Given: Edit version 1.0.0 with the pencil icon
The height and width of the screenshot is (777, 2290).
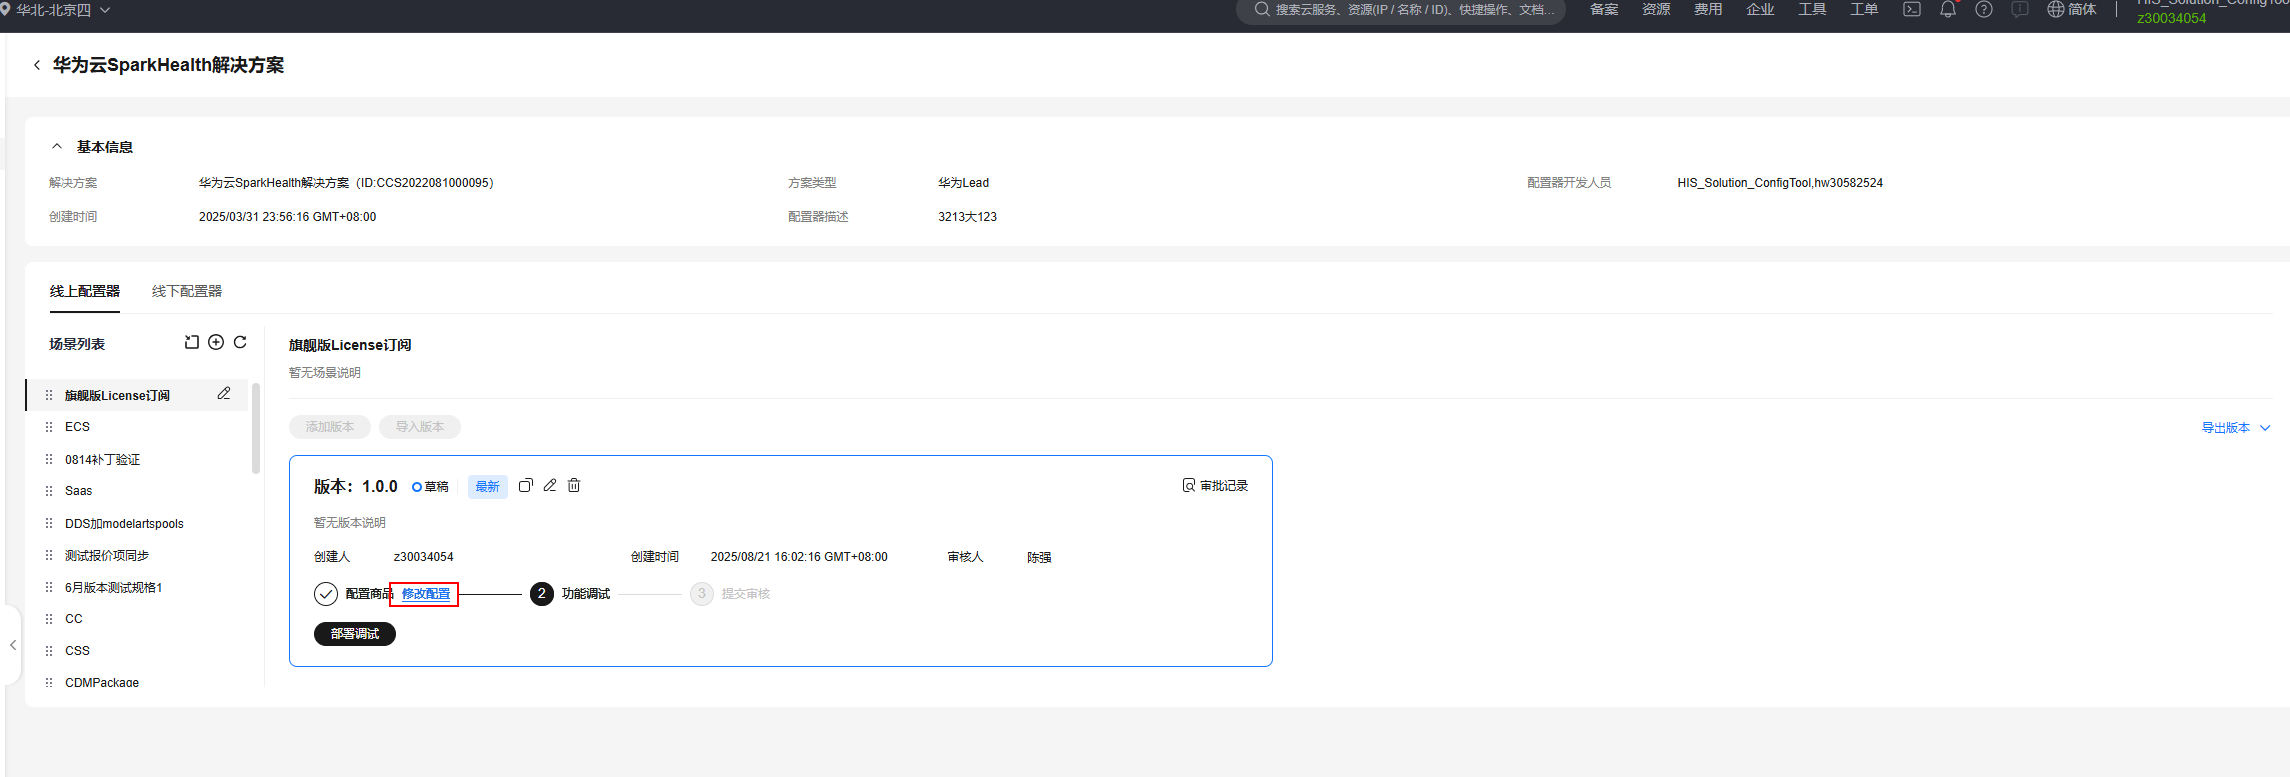Looking at the screenshot, I should click(550, 485).
